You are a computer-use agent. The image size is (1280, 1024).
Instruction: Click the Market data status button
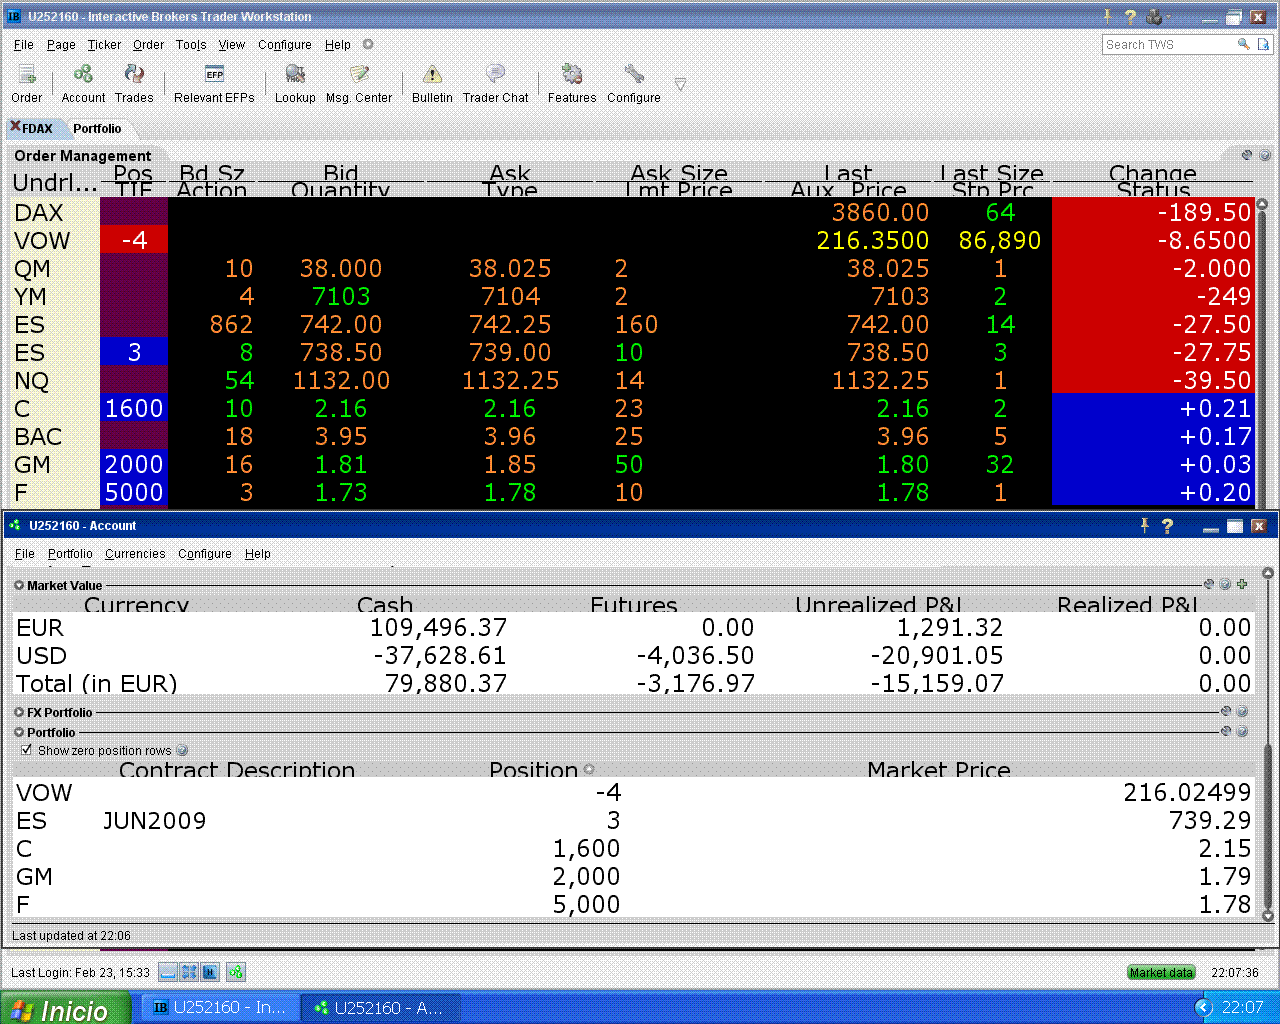(1161, 972)
